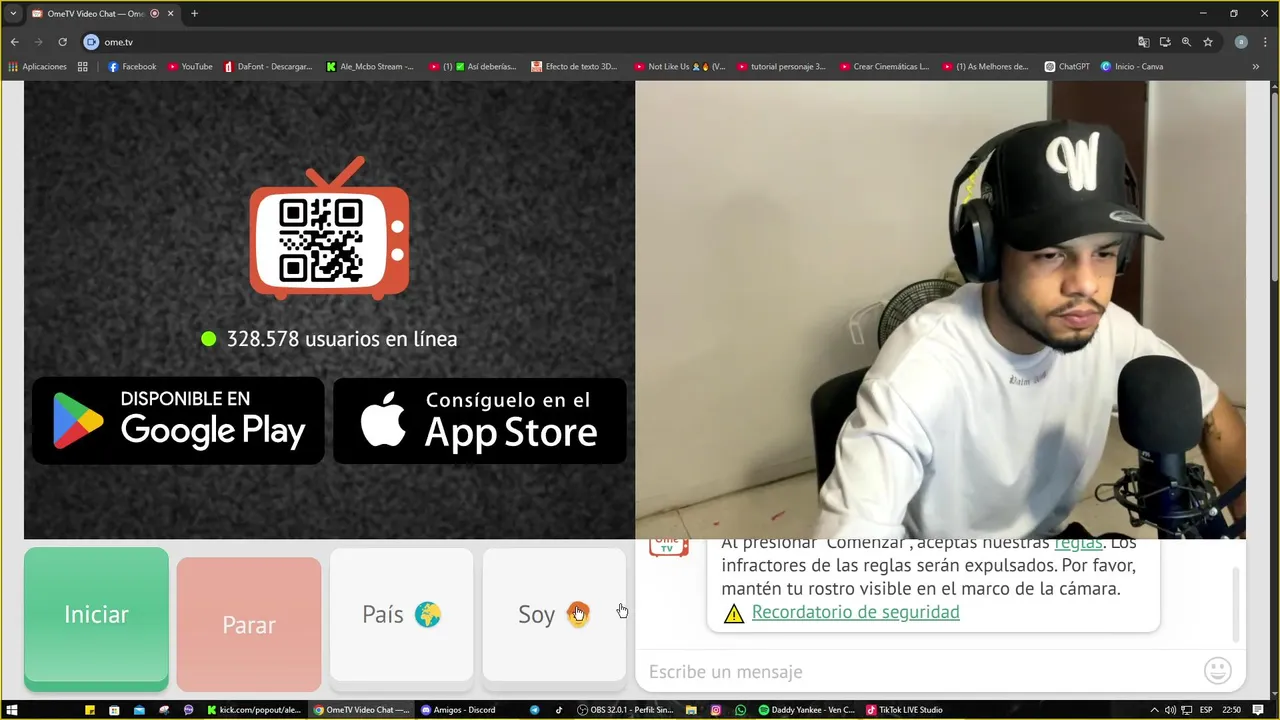The image size is (1280, 720).
Task: Open the Not Like Us bookmark
Action: point(679,67)
